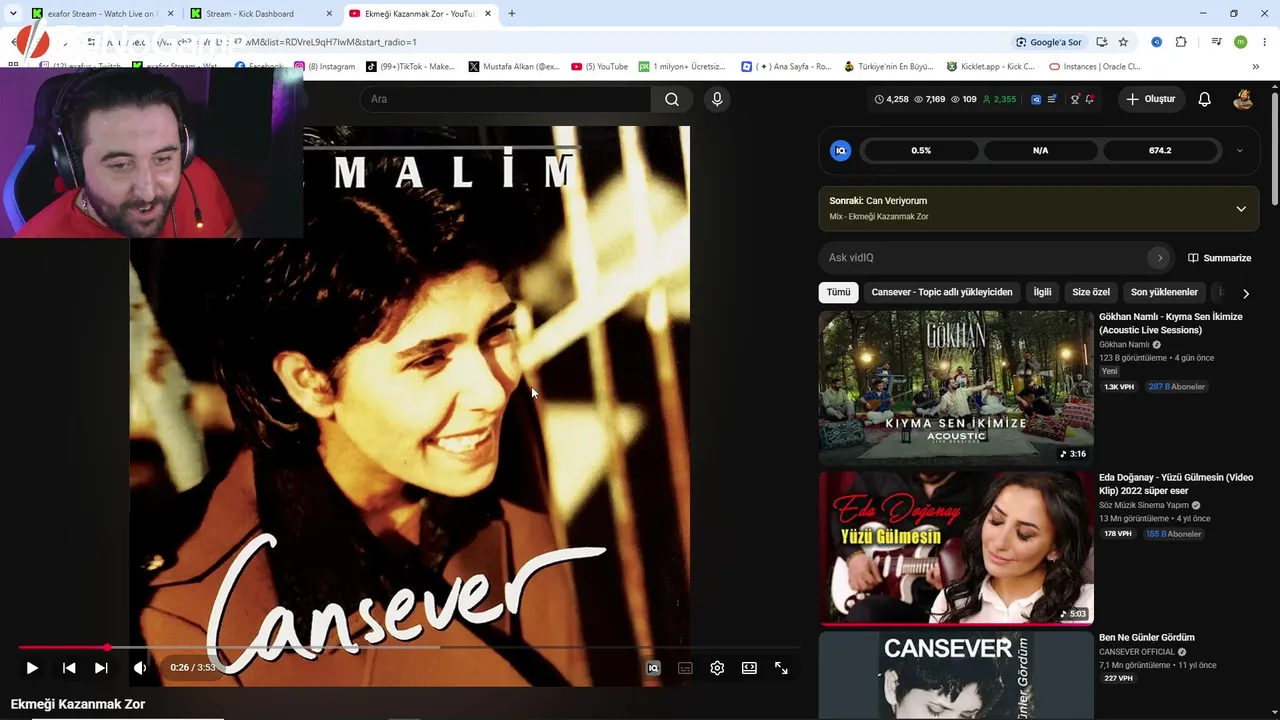Click the "Google'a Sor" button
The image size is (1280, 720).
[x=1049, y=42]
